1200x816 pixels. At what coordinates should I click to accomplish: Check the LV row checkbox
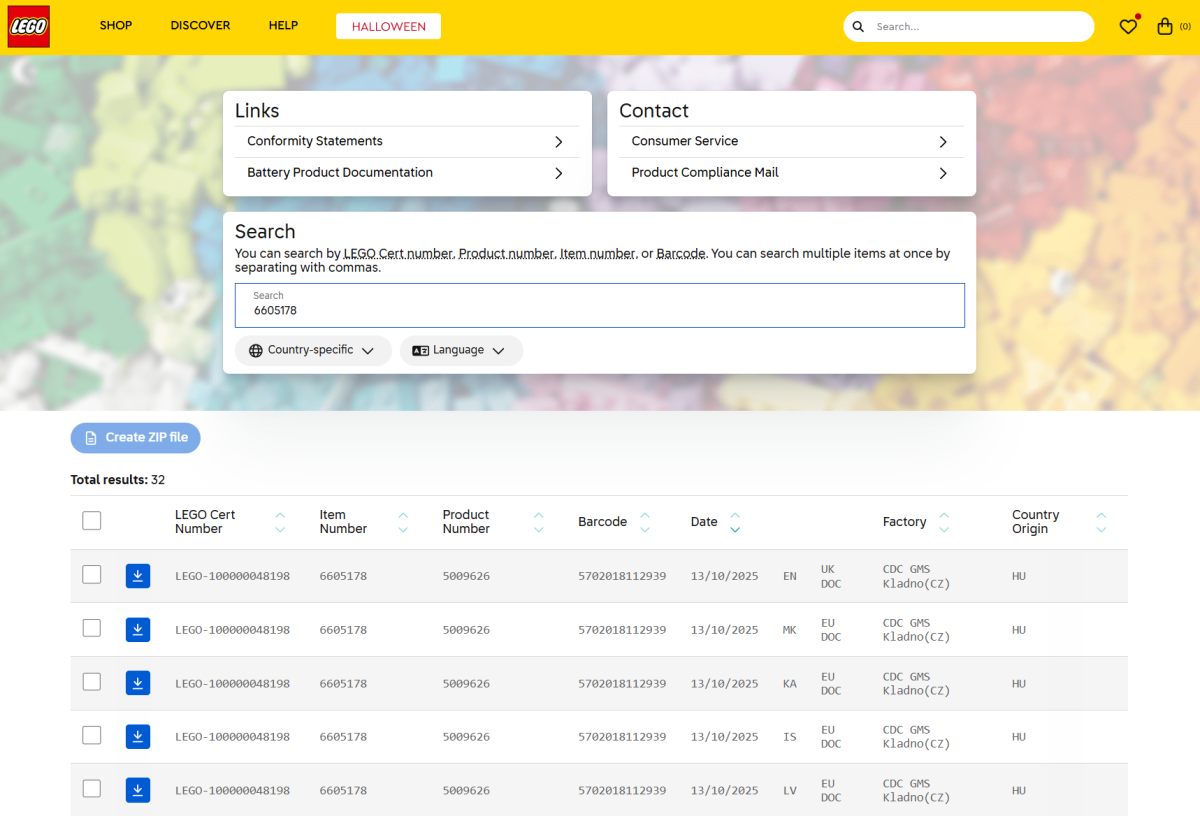[92, 788]
